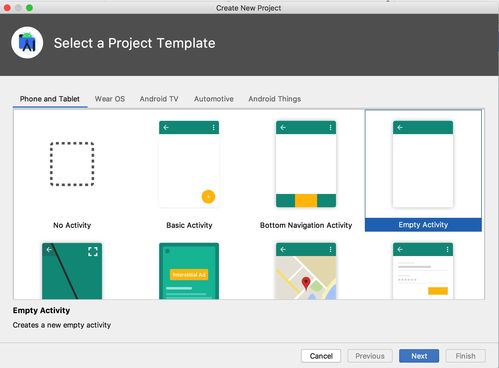499x368 pixels.
Task: Click the Empty Activity highlighted label
Action: [423, 225]
